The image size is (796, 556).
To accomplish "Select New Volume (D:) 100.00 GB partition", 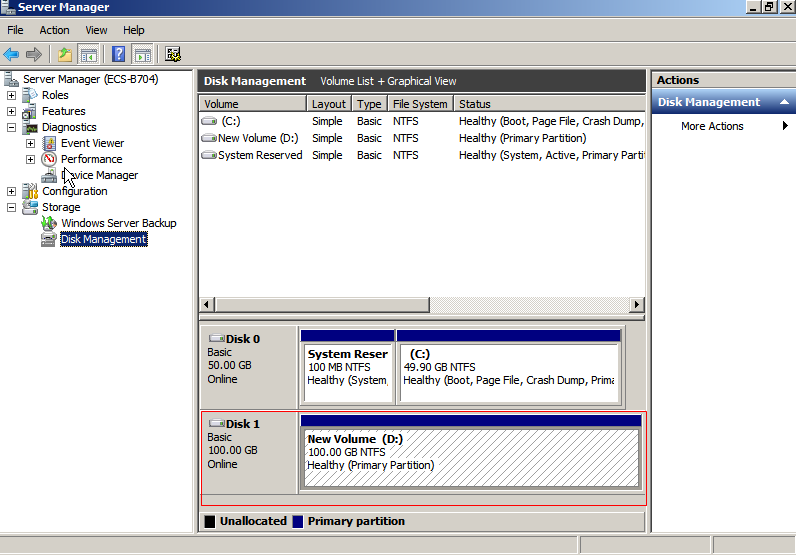I will pos(471,452).
